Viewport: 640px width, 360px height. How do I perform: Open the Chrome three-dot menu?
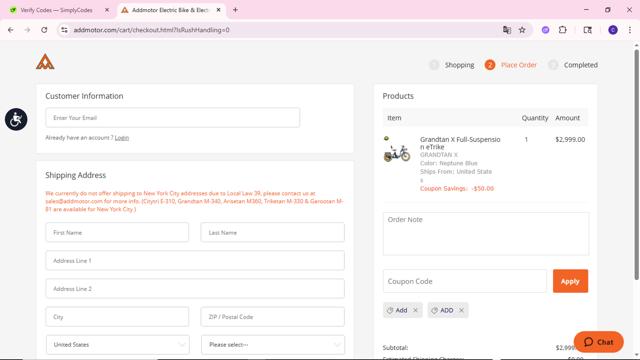(630, 30)
